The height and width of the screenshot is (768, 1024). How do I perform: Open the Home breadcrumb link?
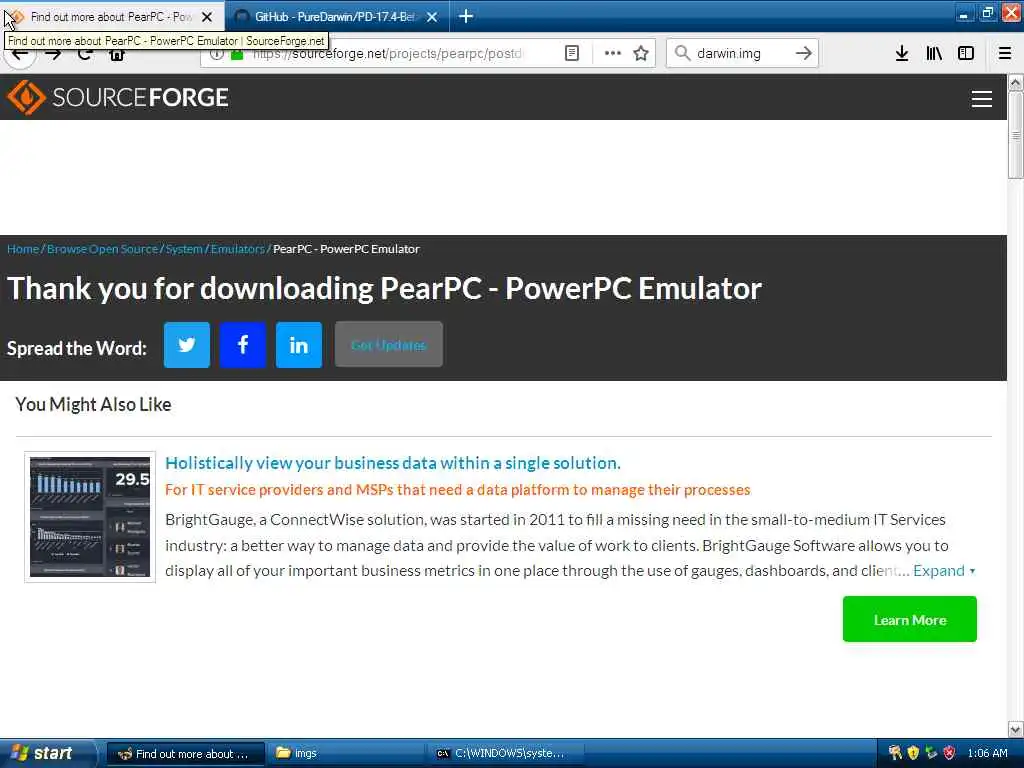(23, 249)
